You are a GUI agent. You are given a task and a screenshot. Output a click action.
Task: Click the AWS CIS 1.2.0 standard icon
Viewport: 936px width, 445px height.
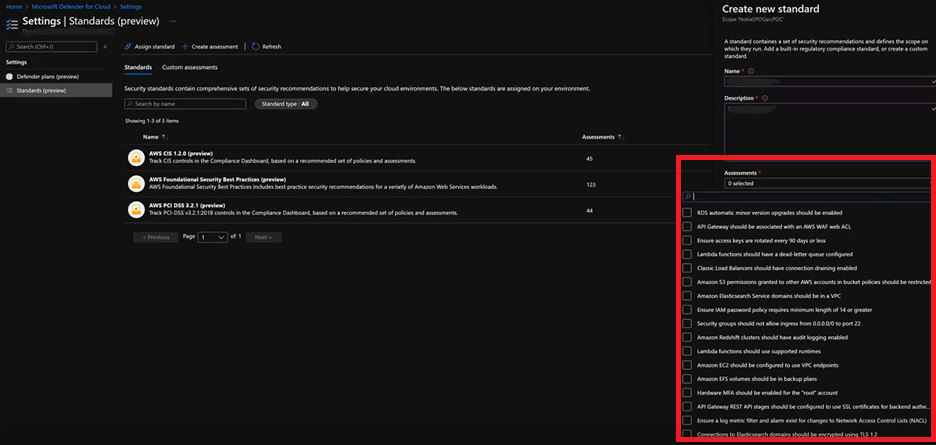click(x=137, y=158)
